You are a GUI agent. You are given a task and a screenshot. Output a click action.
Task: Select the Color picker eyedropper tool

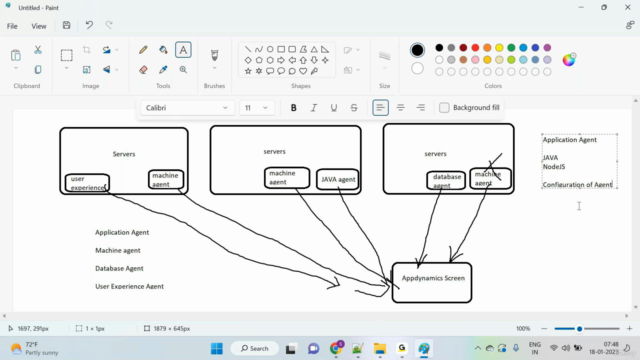point(163,70)
